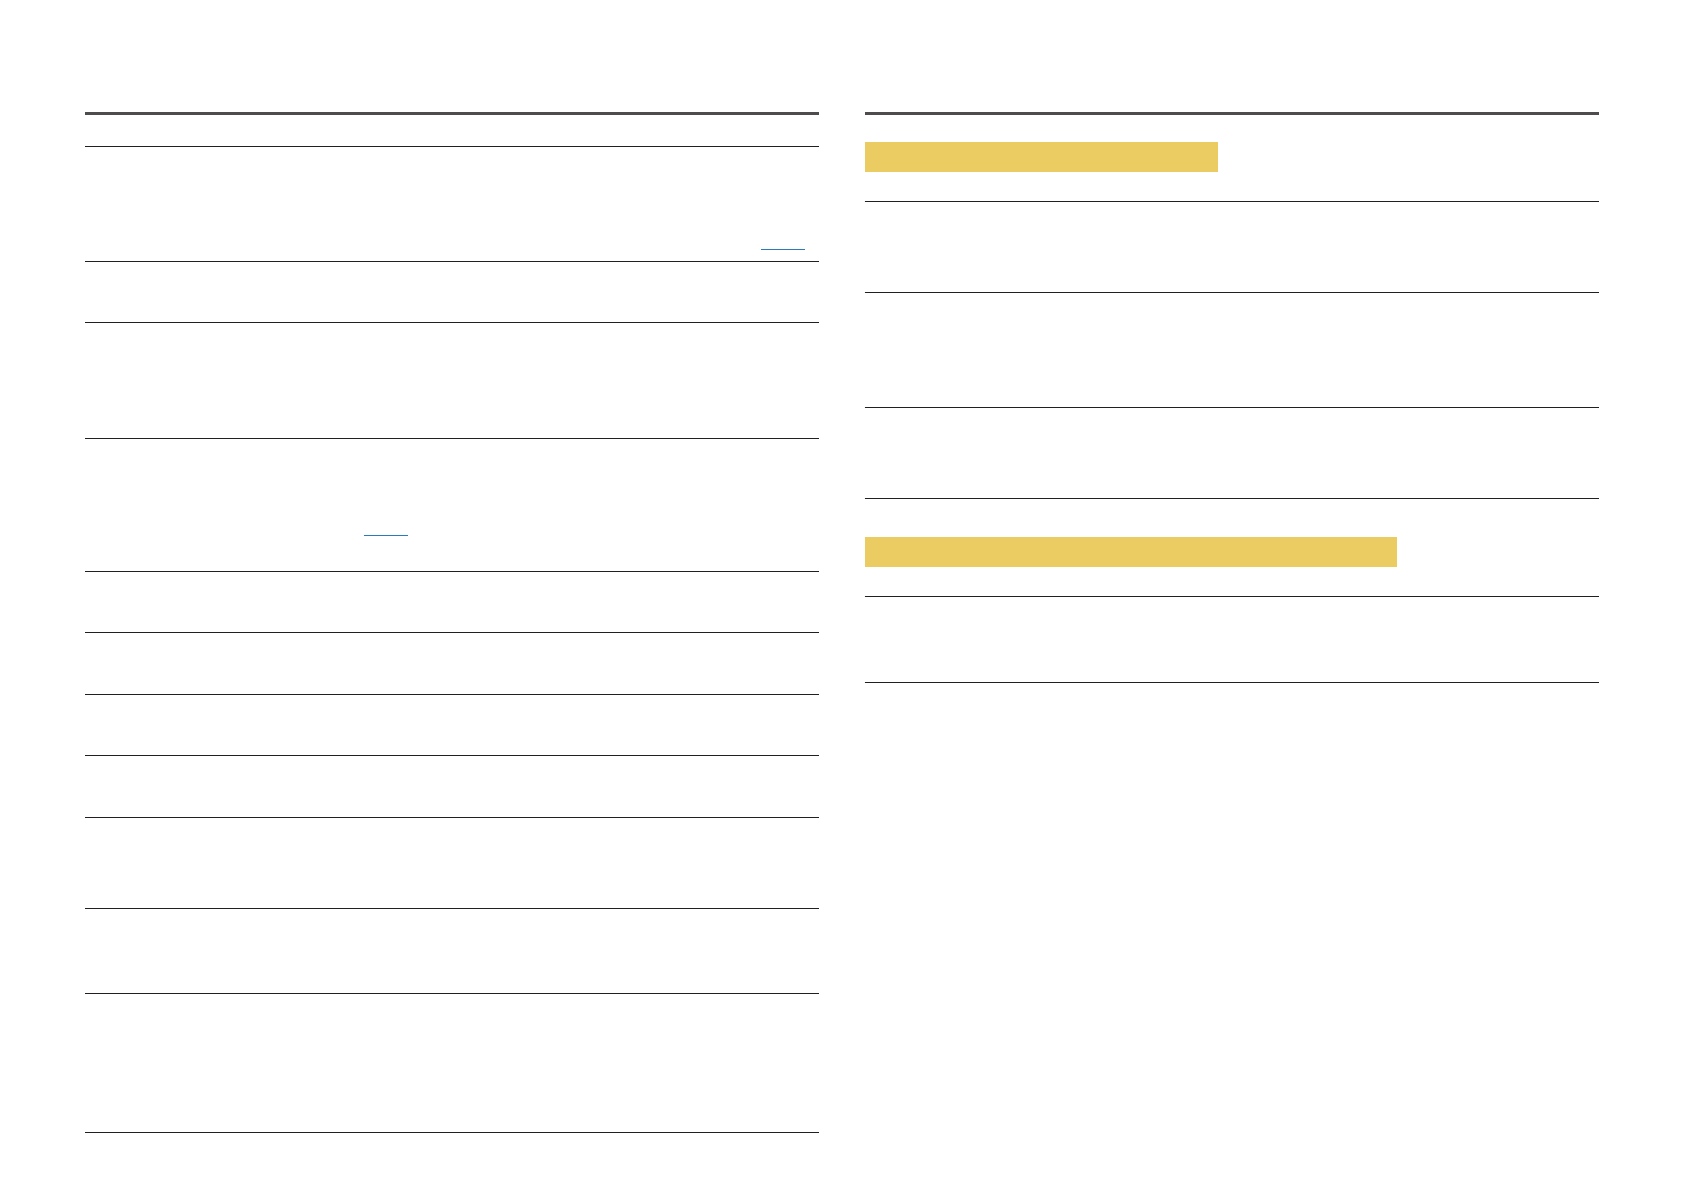Image resolution: width=1684 pixels, height=1191 pixels.
Task: Click the seventh row of the left table
Action: click(451, 725)
